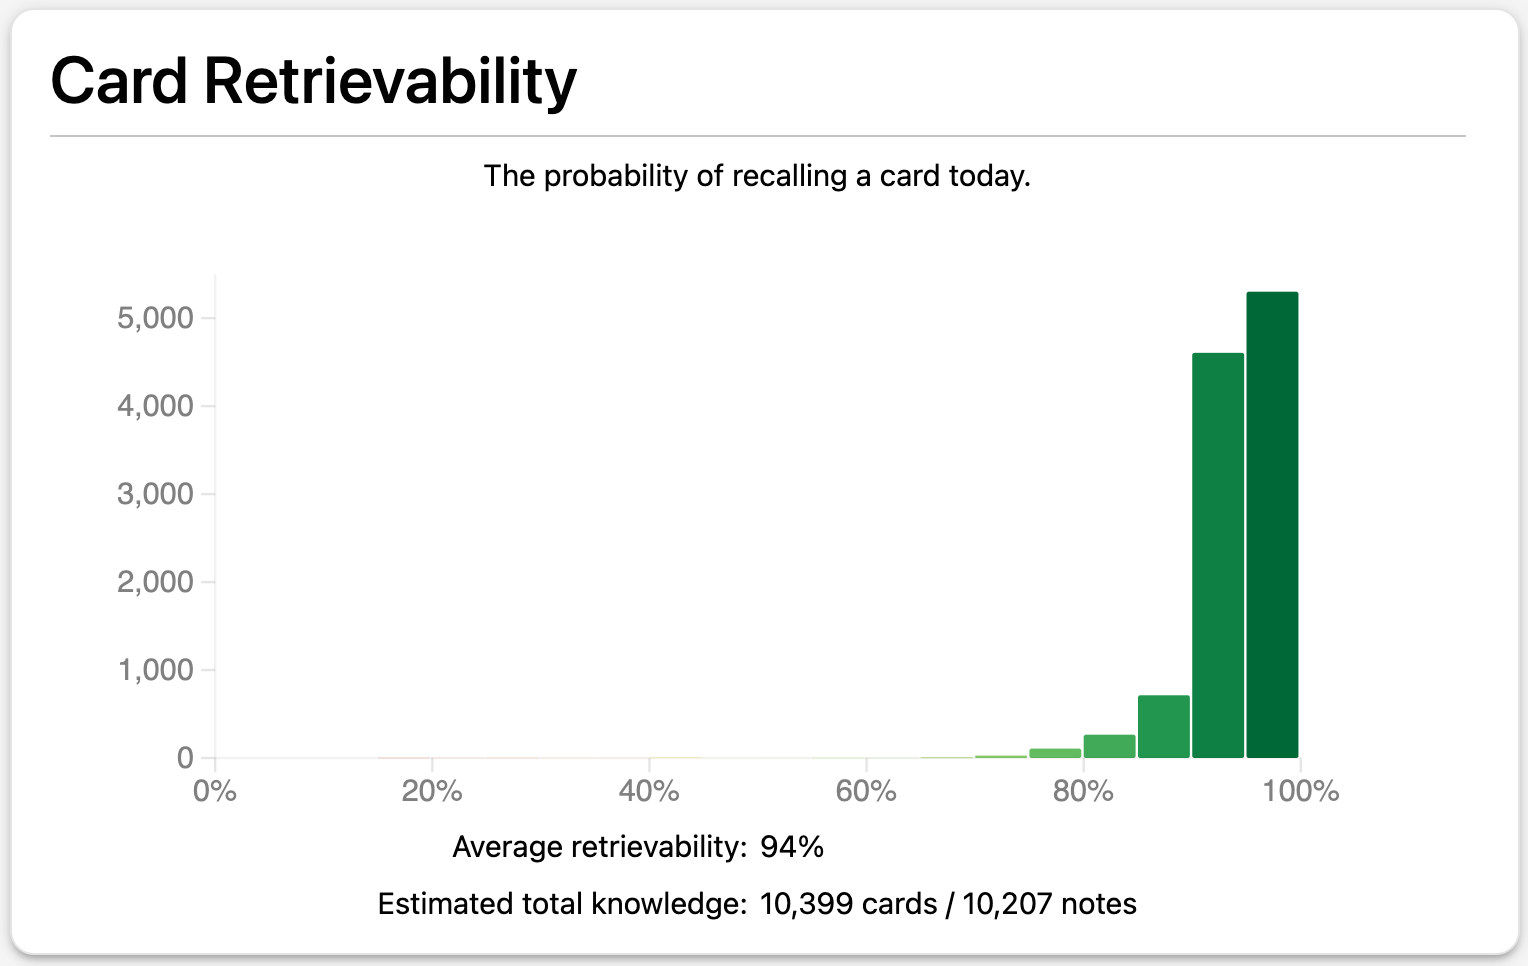Click the "10,399 cards / 10,207 notes" value

[948, 904]
